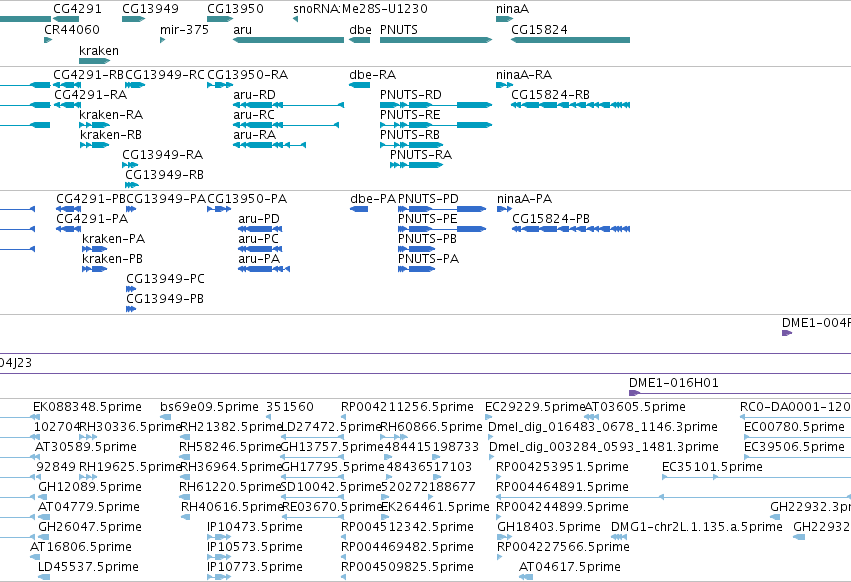851x582 pixels.
Task: Click protein aru-PC
Action: point(260,249)
